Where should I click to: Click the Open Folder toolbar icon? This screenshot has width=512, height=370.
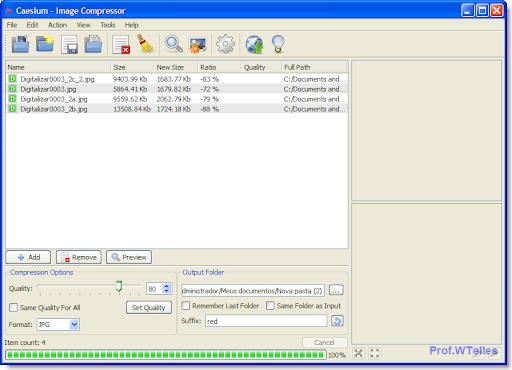click(45, 44)
